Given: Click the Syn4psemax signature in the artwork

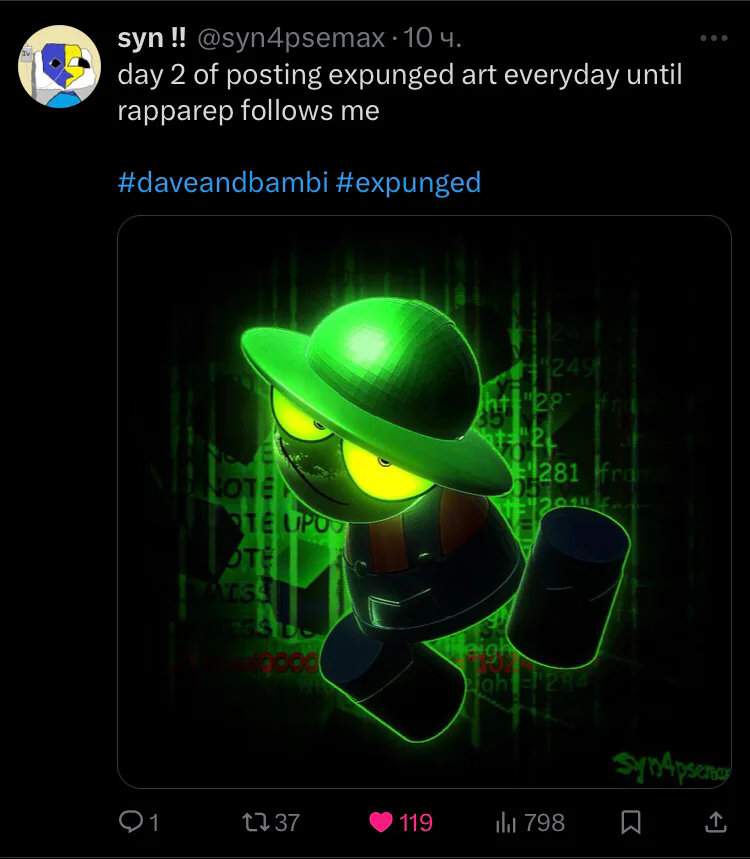Looking at the screenshot, I should point(671,766).
